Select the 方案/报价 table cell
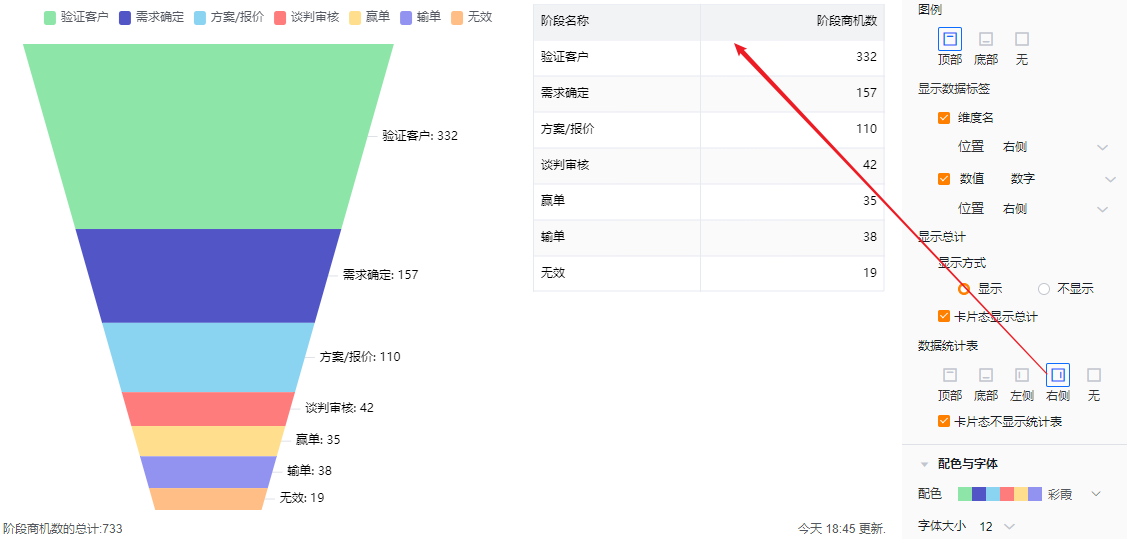1127x539 pixels. (x=617, y=129)
